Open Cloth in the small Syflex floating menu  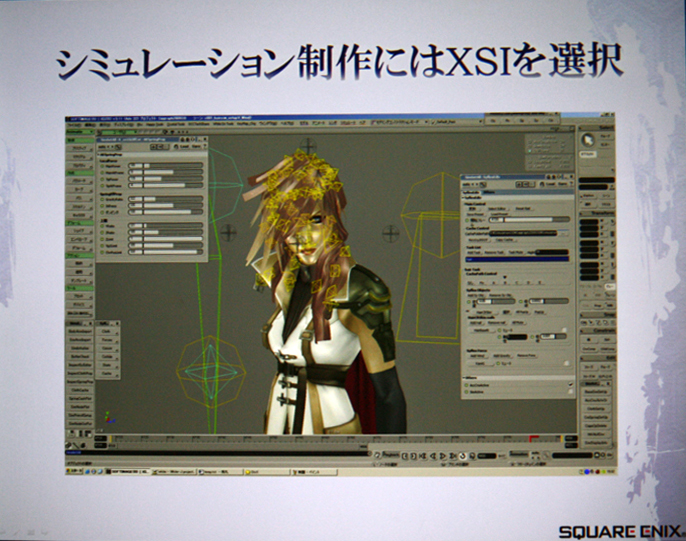coord(107,332)
